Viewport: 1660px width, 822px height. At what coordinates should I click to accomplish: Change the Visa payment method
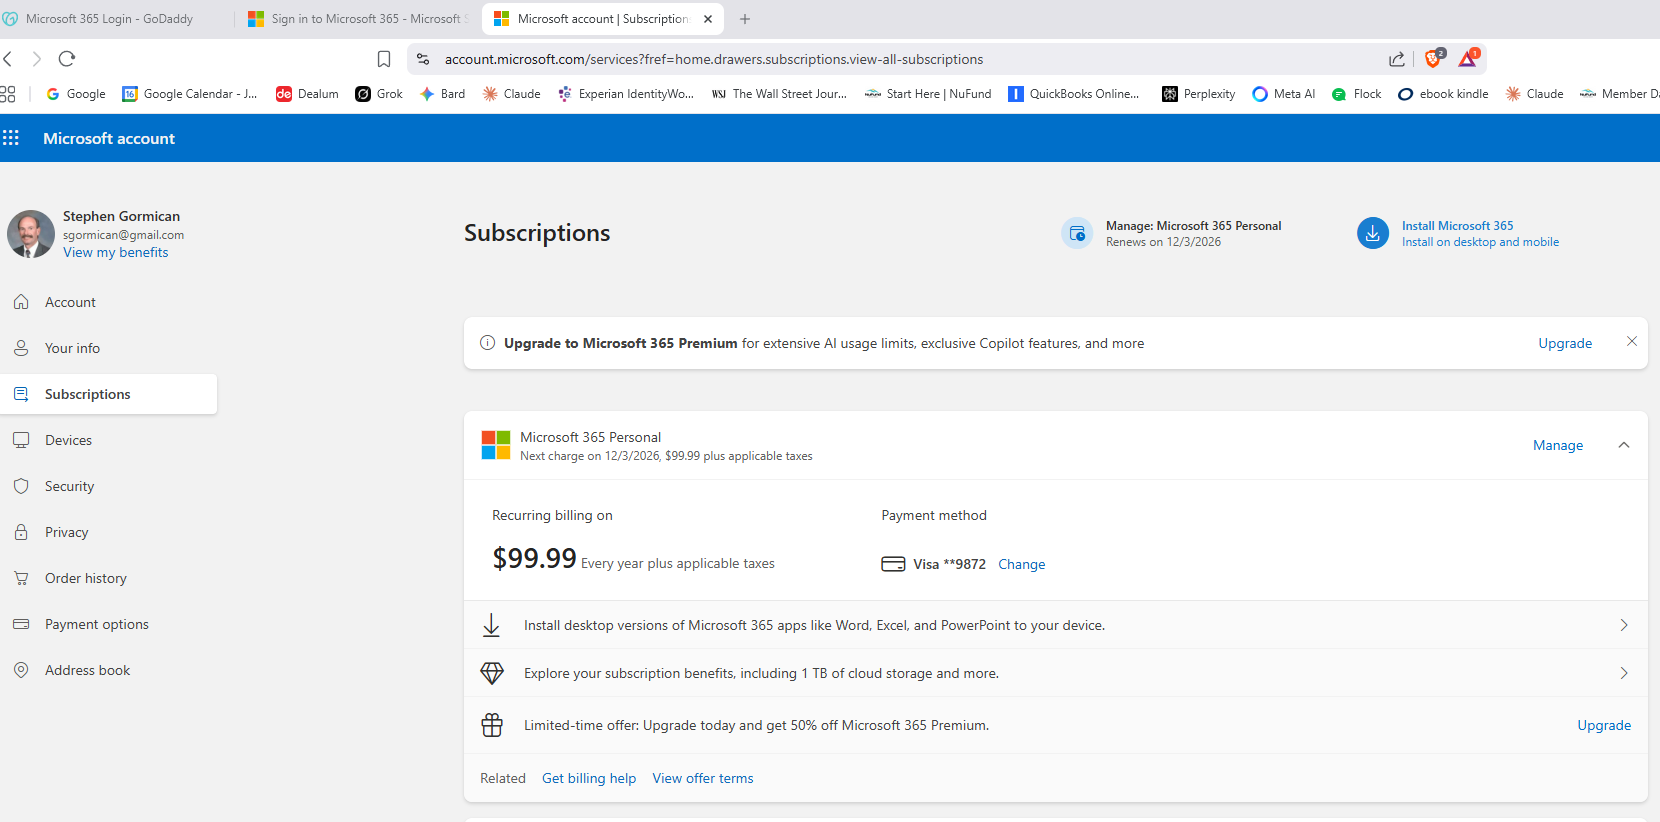[x=1021, y=564]
